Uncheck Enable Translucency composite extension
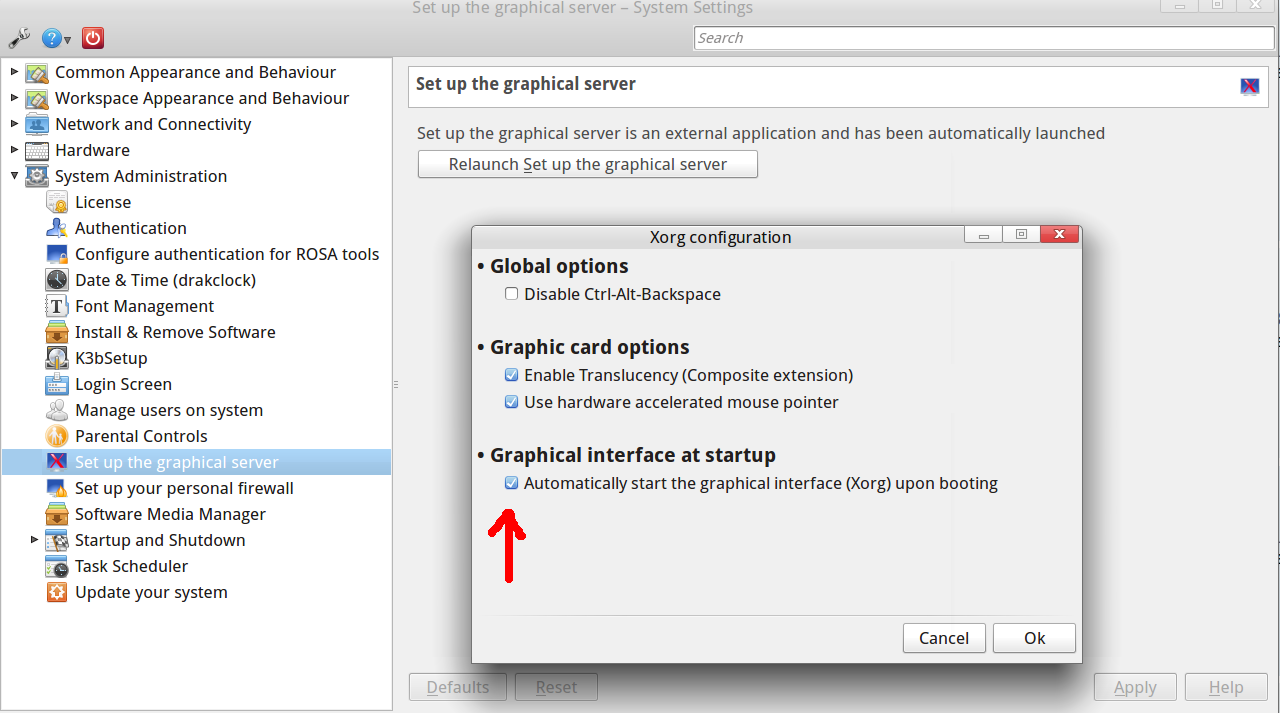Image resolution: width=1280 pixels, height=713 pixels. [x=512, y=375]
